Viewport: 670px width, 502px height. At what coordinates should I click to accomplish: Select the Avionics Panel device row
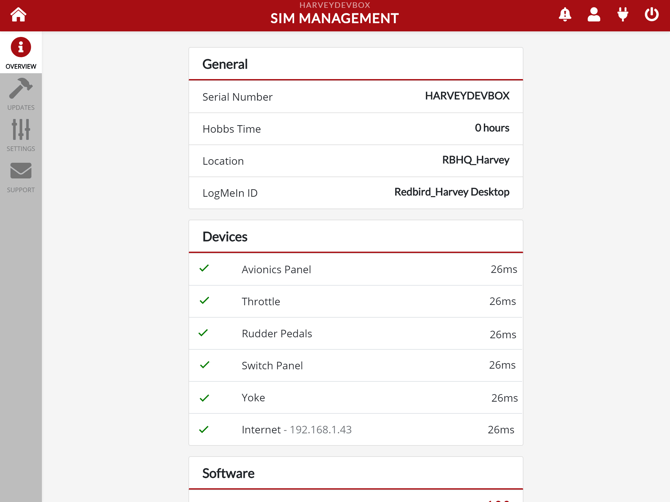[356, 269]
